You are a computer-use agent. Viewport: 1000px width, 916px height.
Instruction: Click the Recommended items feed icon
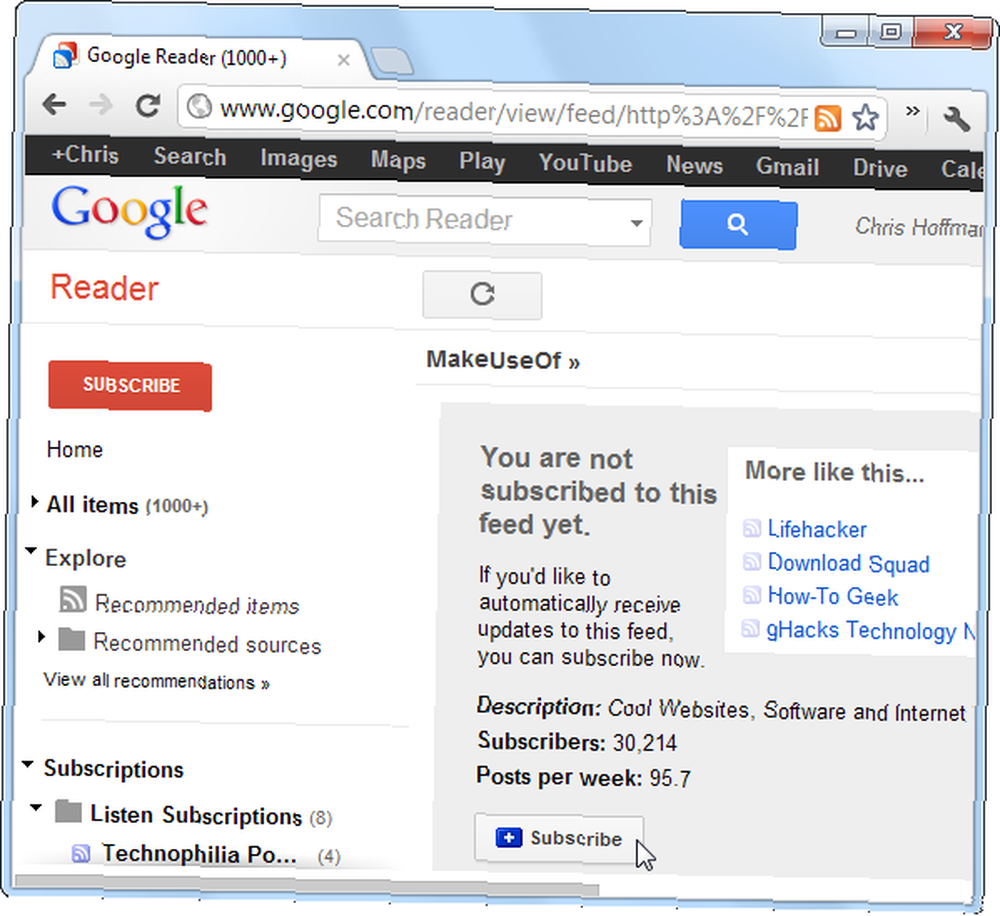pyautogui.click(x=73, y=599)
